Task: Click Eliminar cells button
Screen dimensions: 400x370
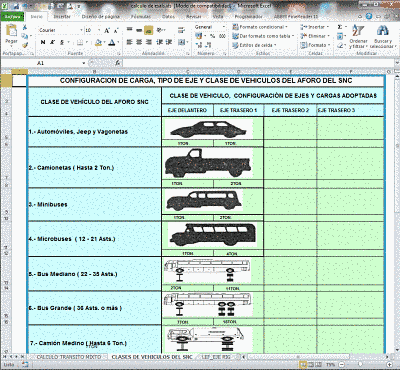Action: coord(315,36)
